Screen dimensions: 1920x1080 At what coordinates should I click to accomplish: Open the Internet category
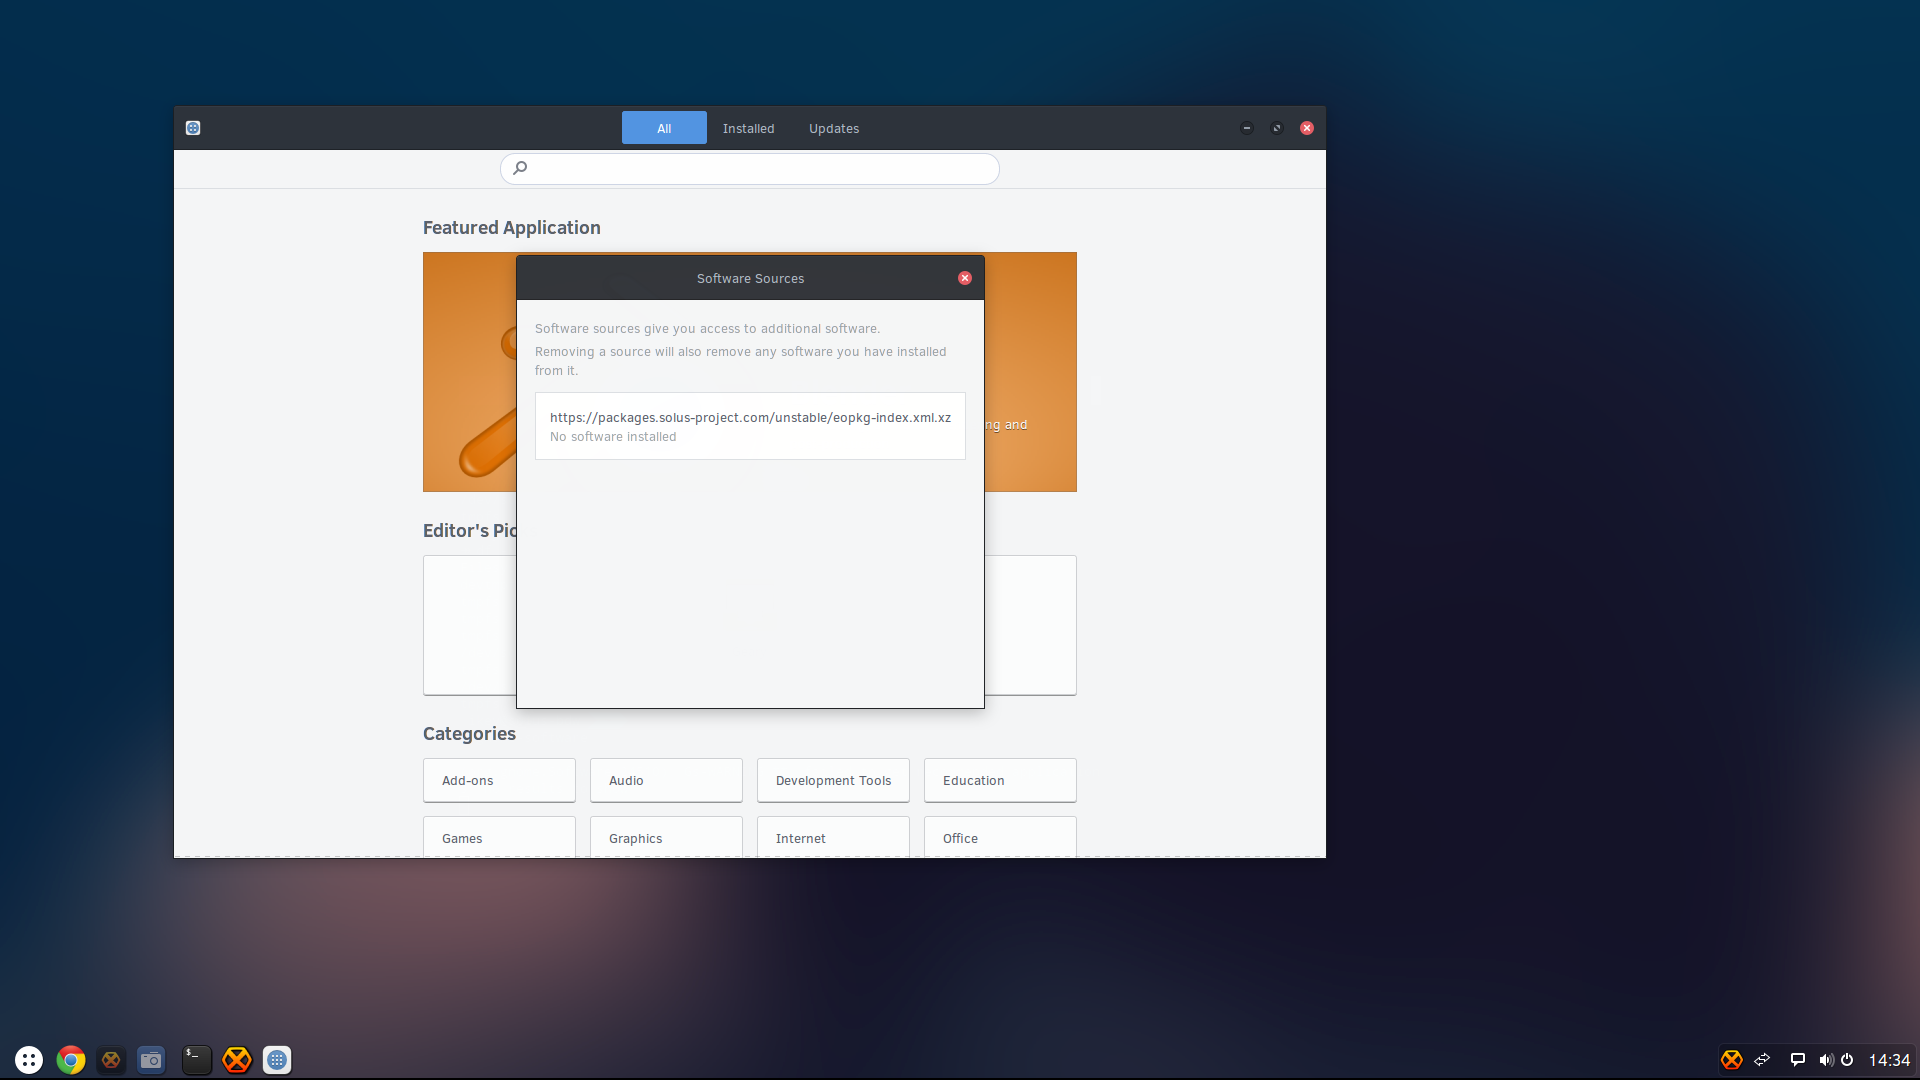833,837
